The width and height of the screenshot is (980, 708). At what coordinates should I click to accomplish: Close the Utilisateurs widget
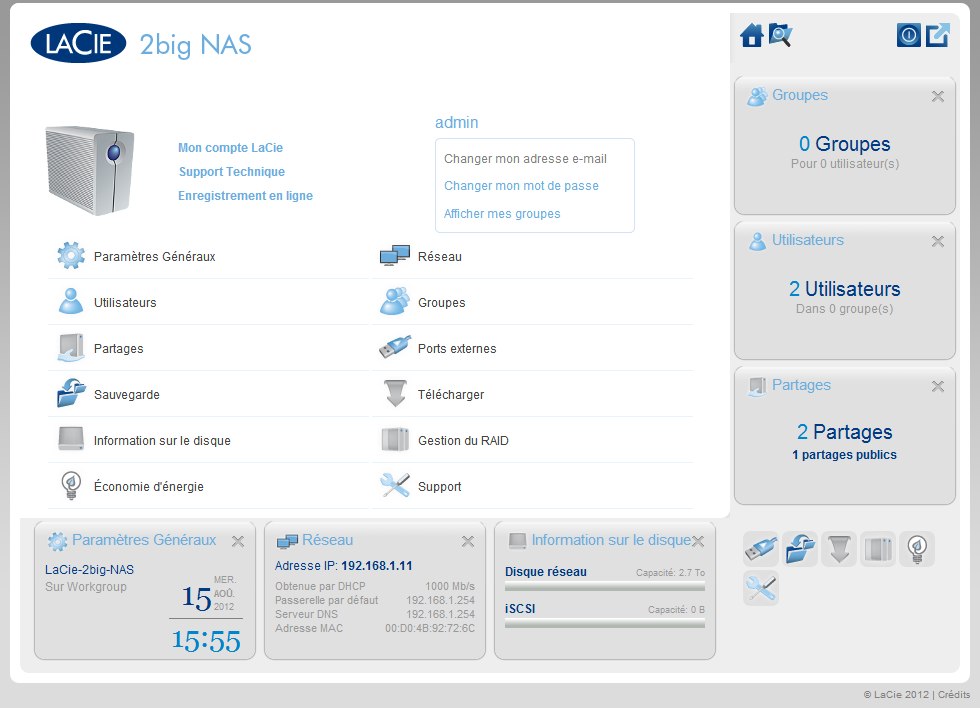click(x=938, y=241)
